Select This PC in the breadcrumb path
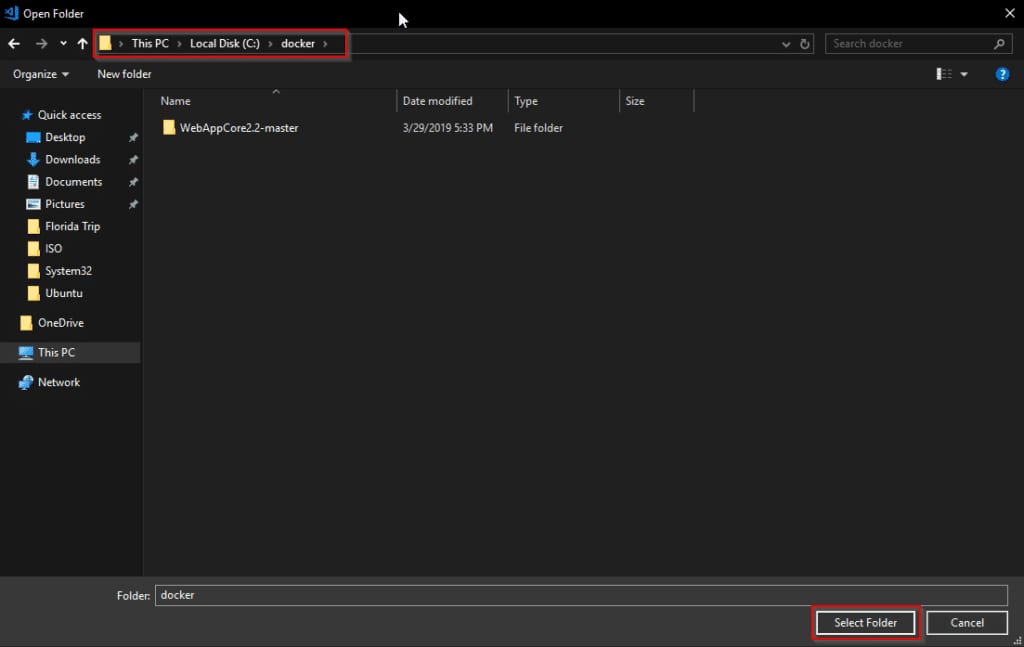Screen dimensions: 1024x647 [x=150, y=43]
